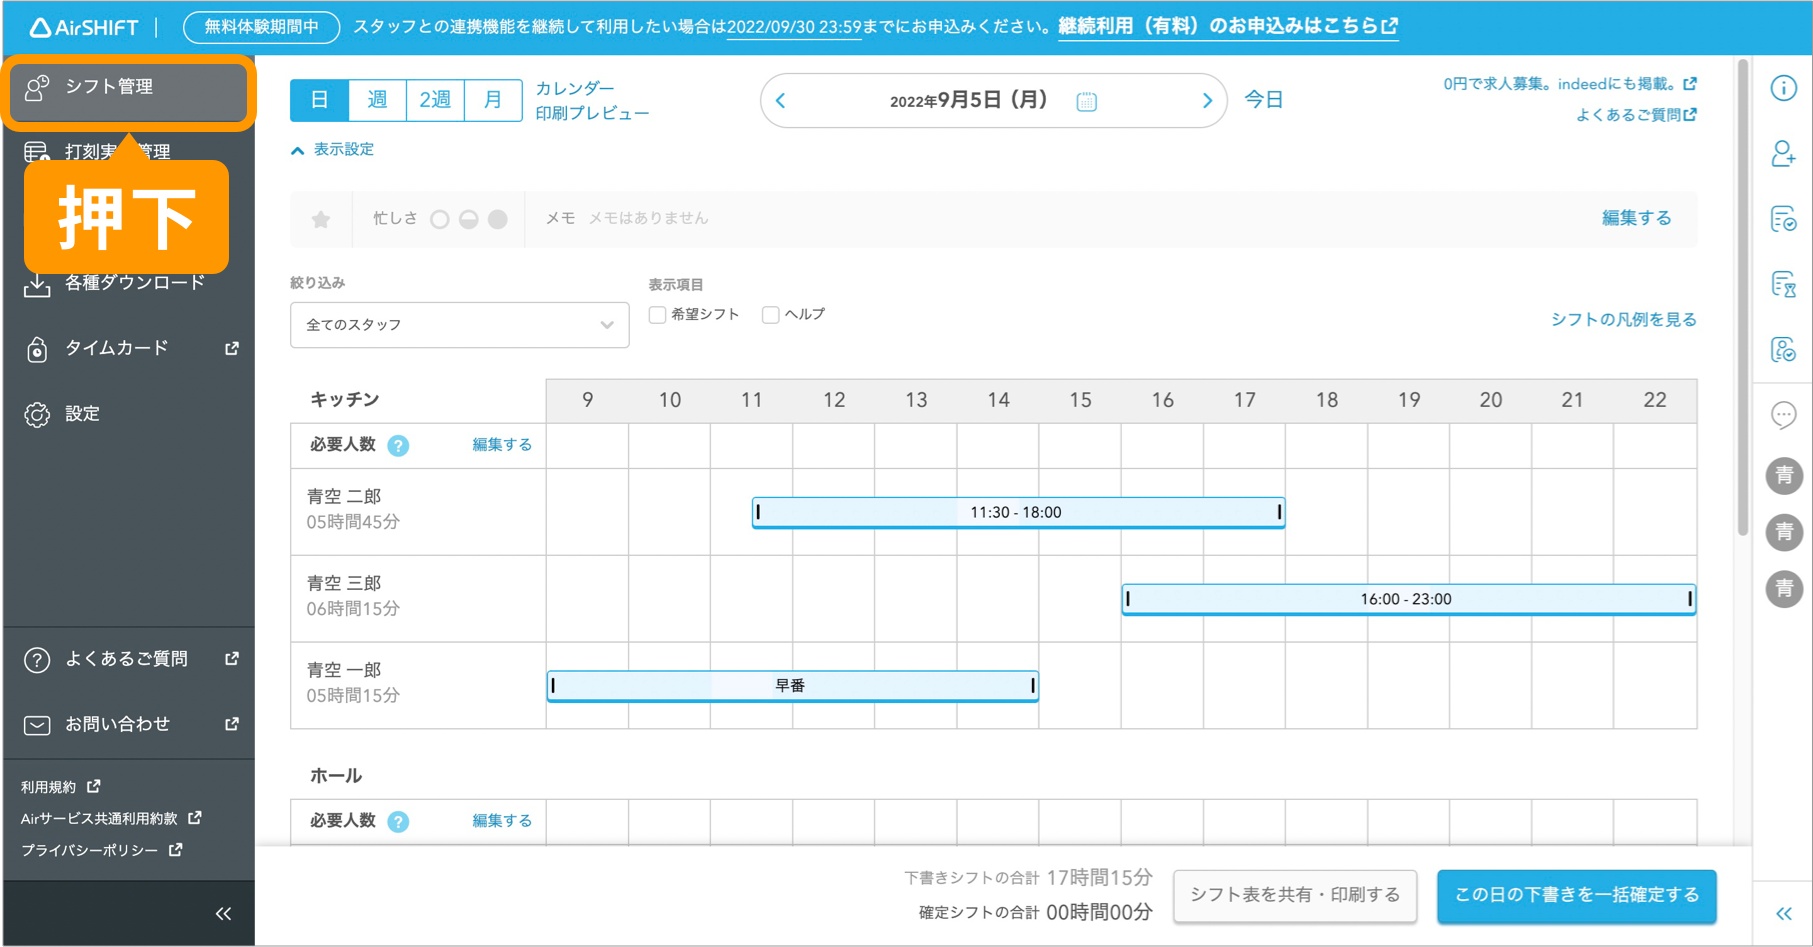The height and width of the screenshot is (947, 1813).
Task: Select the empty circle busyness radio
Action: point(440,219)
